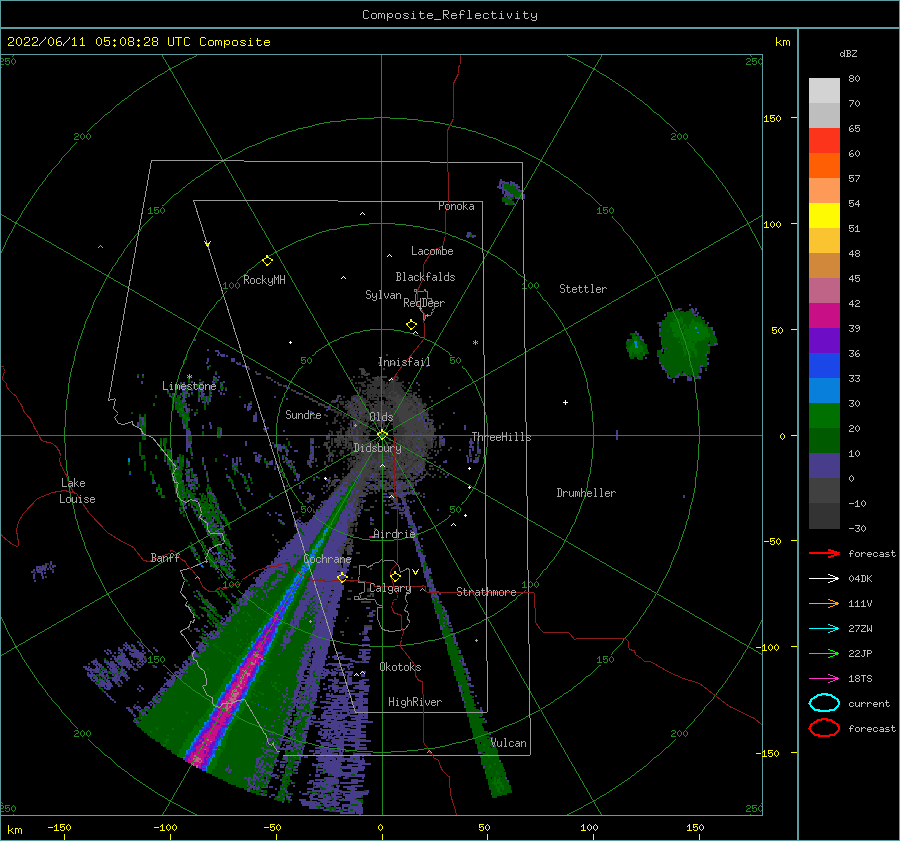Click the HighRiver label
This screenshot has height=841, width=900.
(x=415, y=702)
